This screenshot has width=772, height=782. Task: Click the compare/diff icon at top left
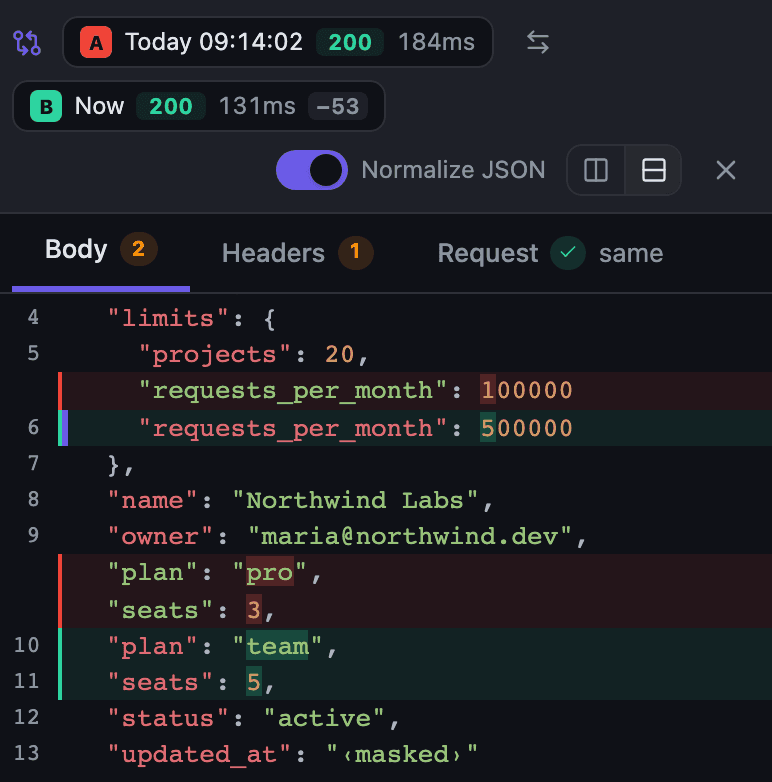tap(27, 43)
